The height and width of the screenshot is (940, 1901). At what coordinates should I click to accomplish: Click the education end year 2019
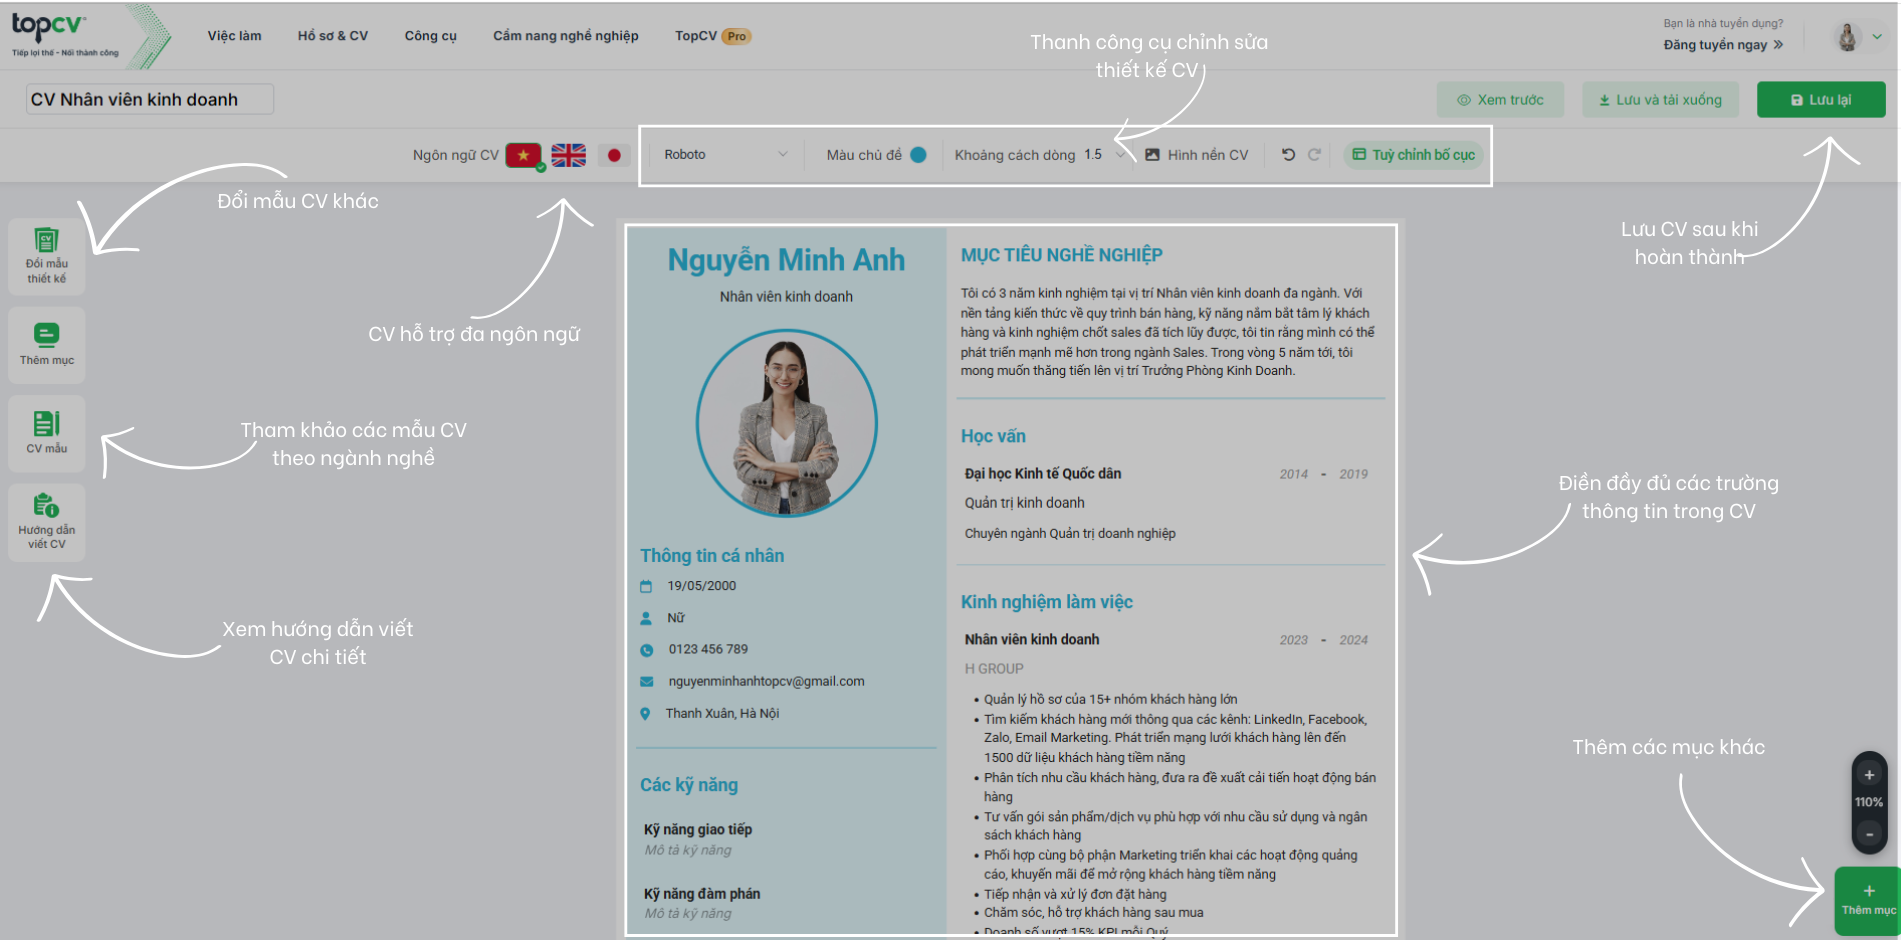[1353, 474]
